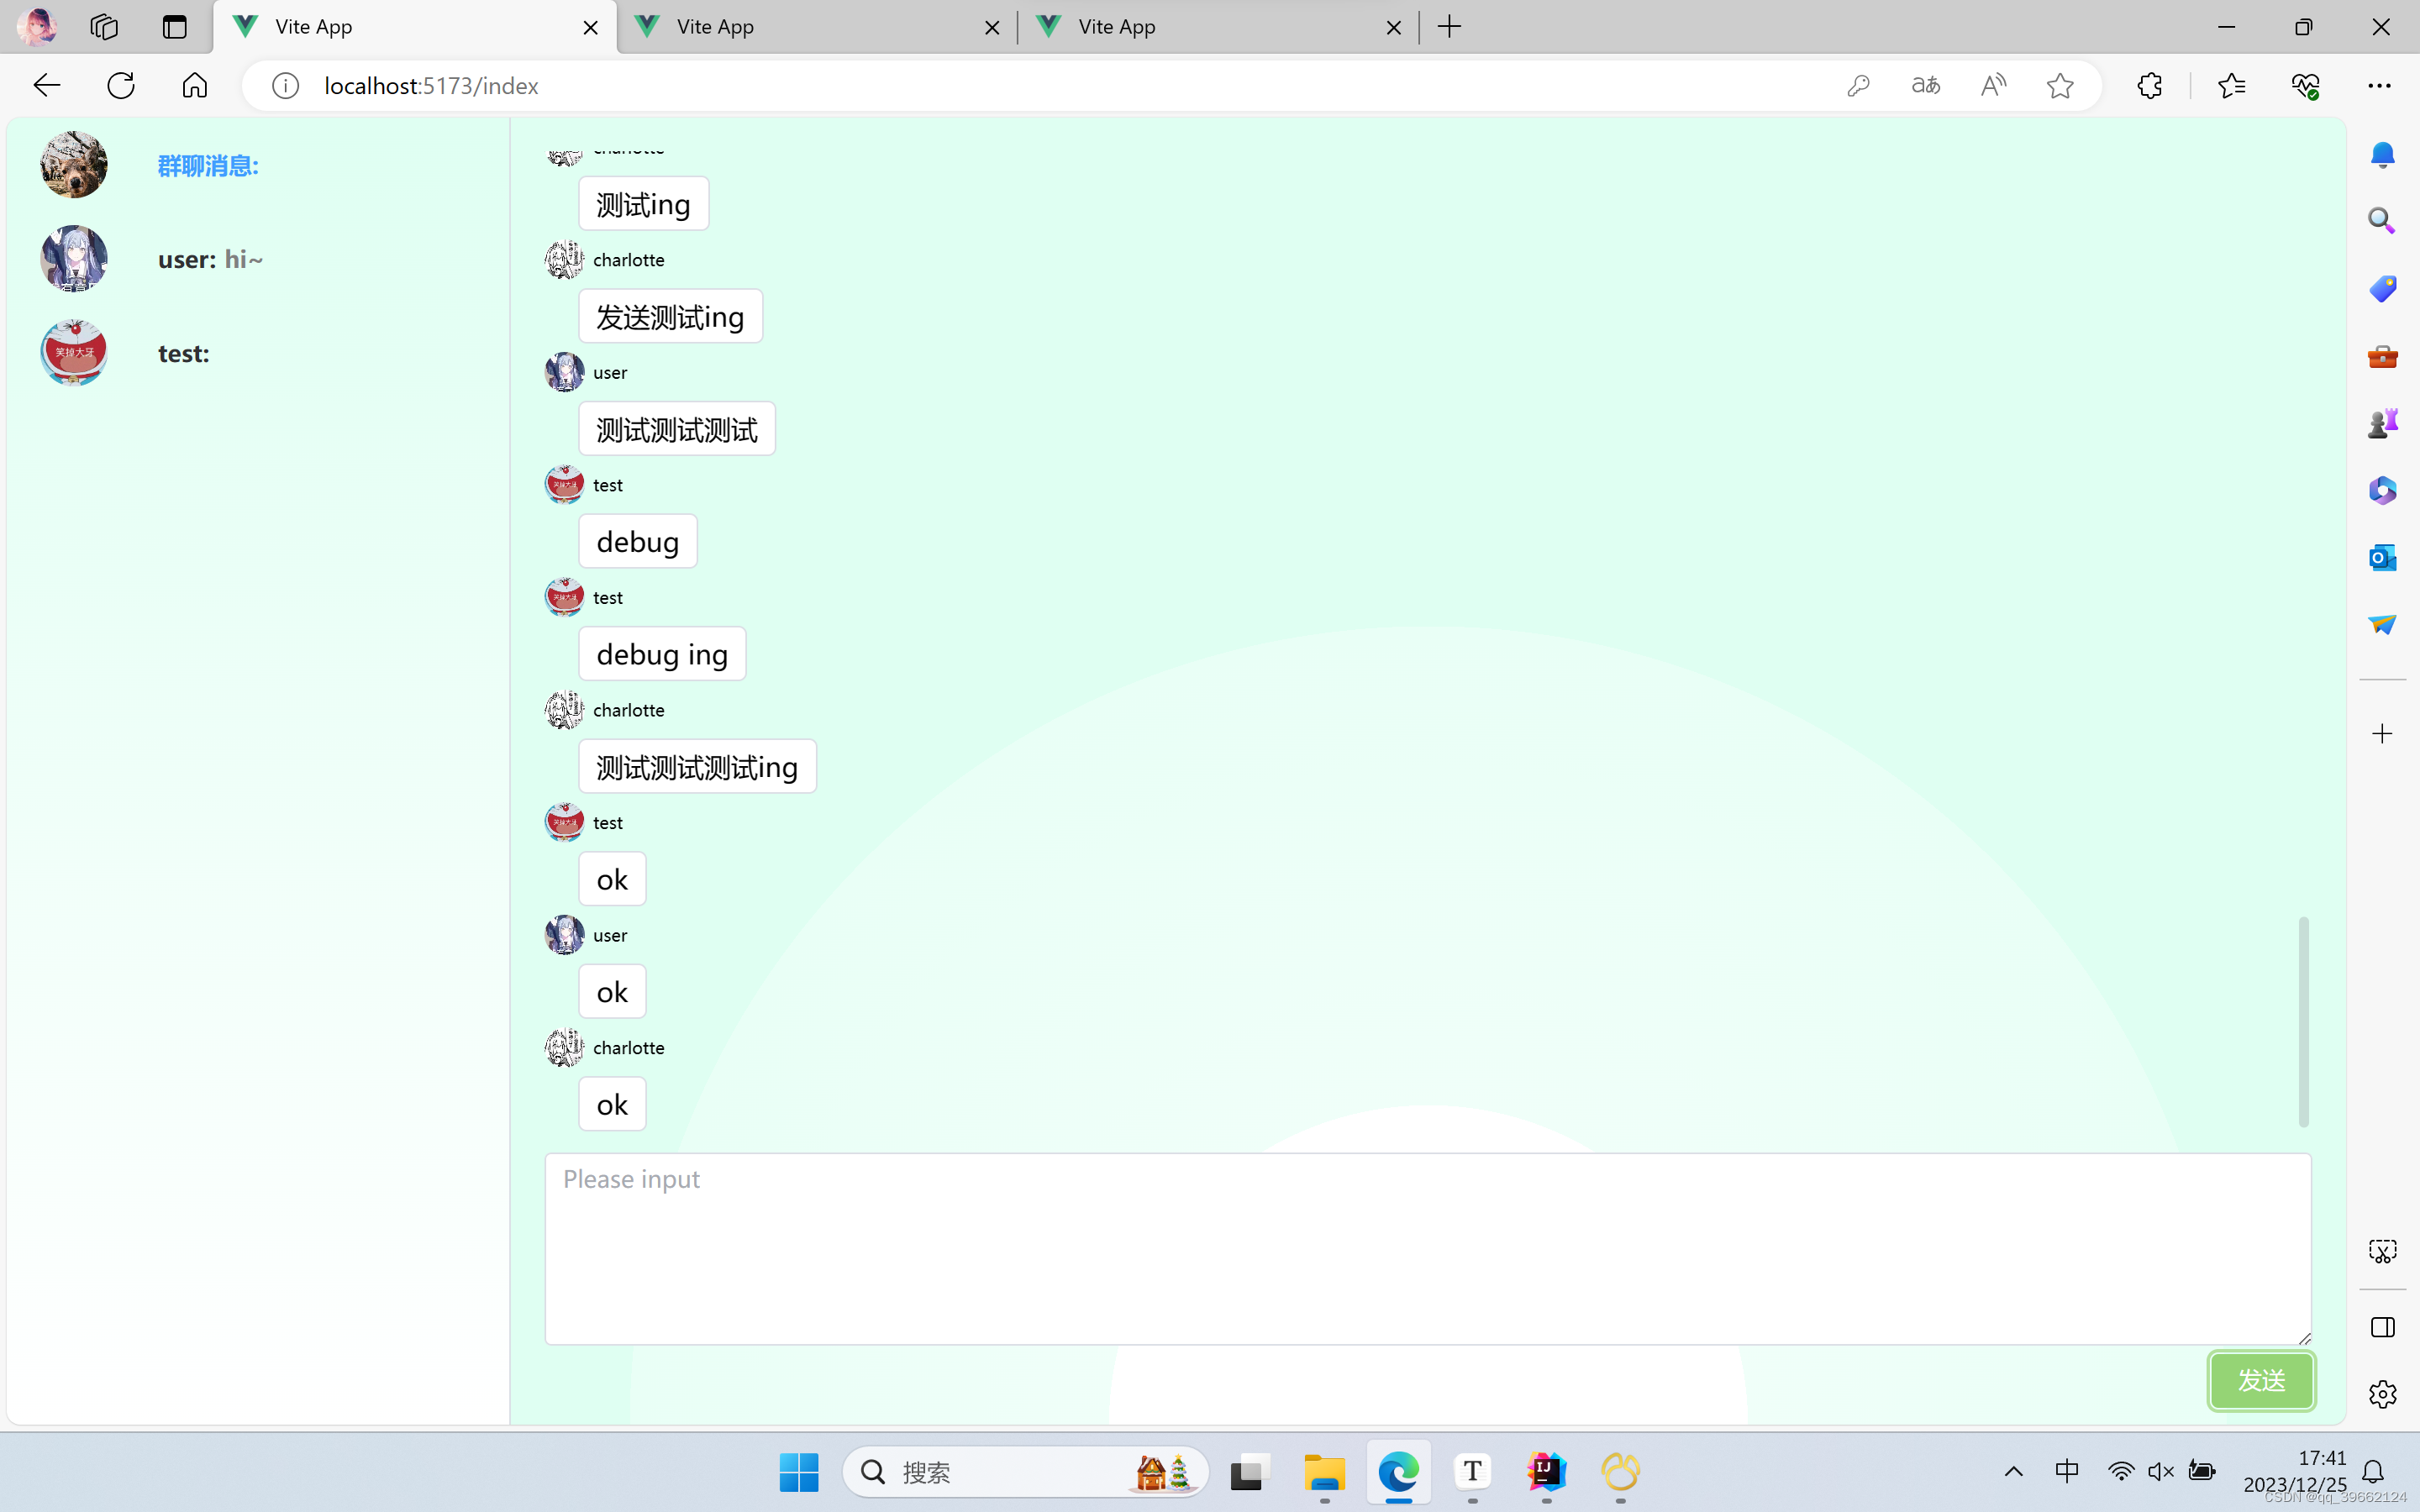2420x1512 pixels.
Task: Refresh the page with the reload icon
Action: point(121,86)
